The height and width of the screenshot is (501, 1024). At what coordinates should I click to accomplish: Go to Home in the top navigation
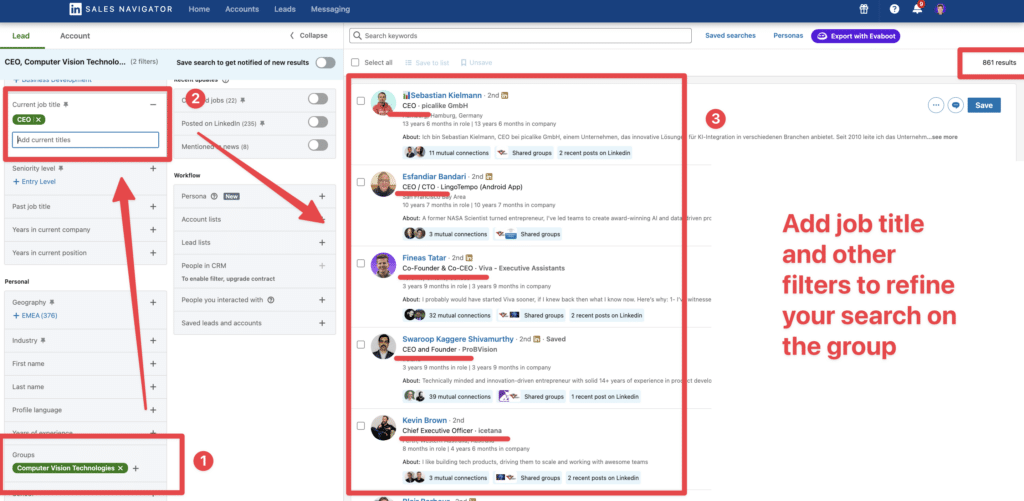pyautogui.click(x=199, y=9)
